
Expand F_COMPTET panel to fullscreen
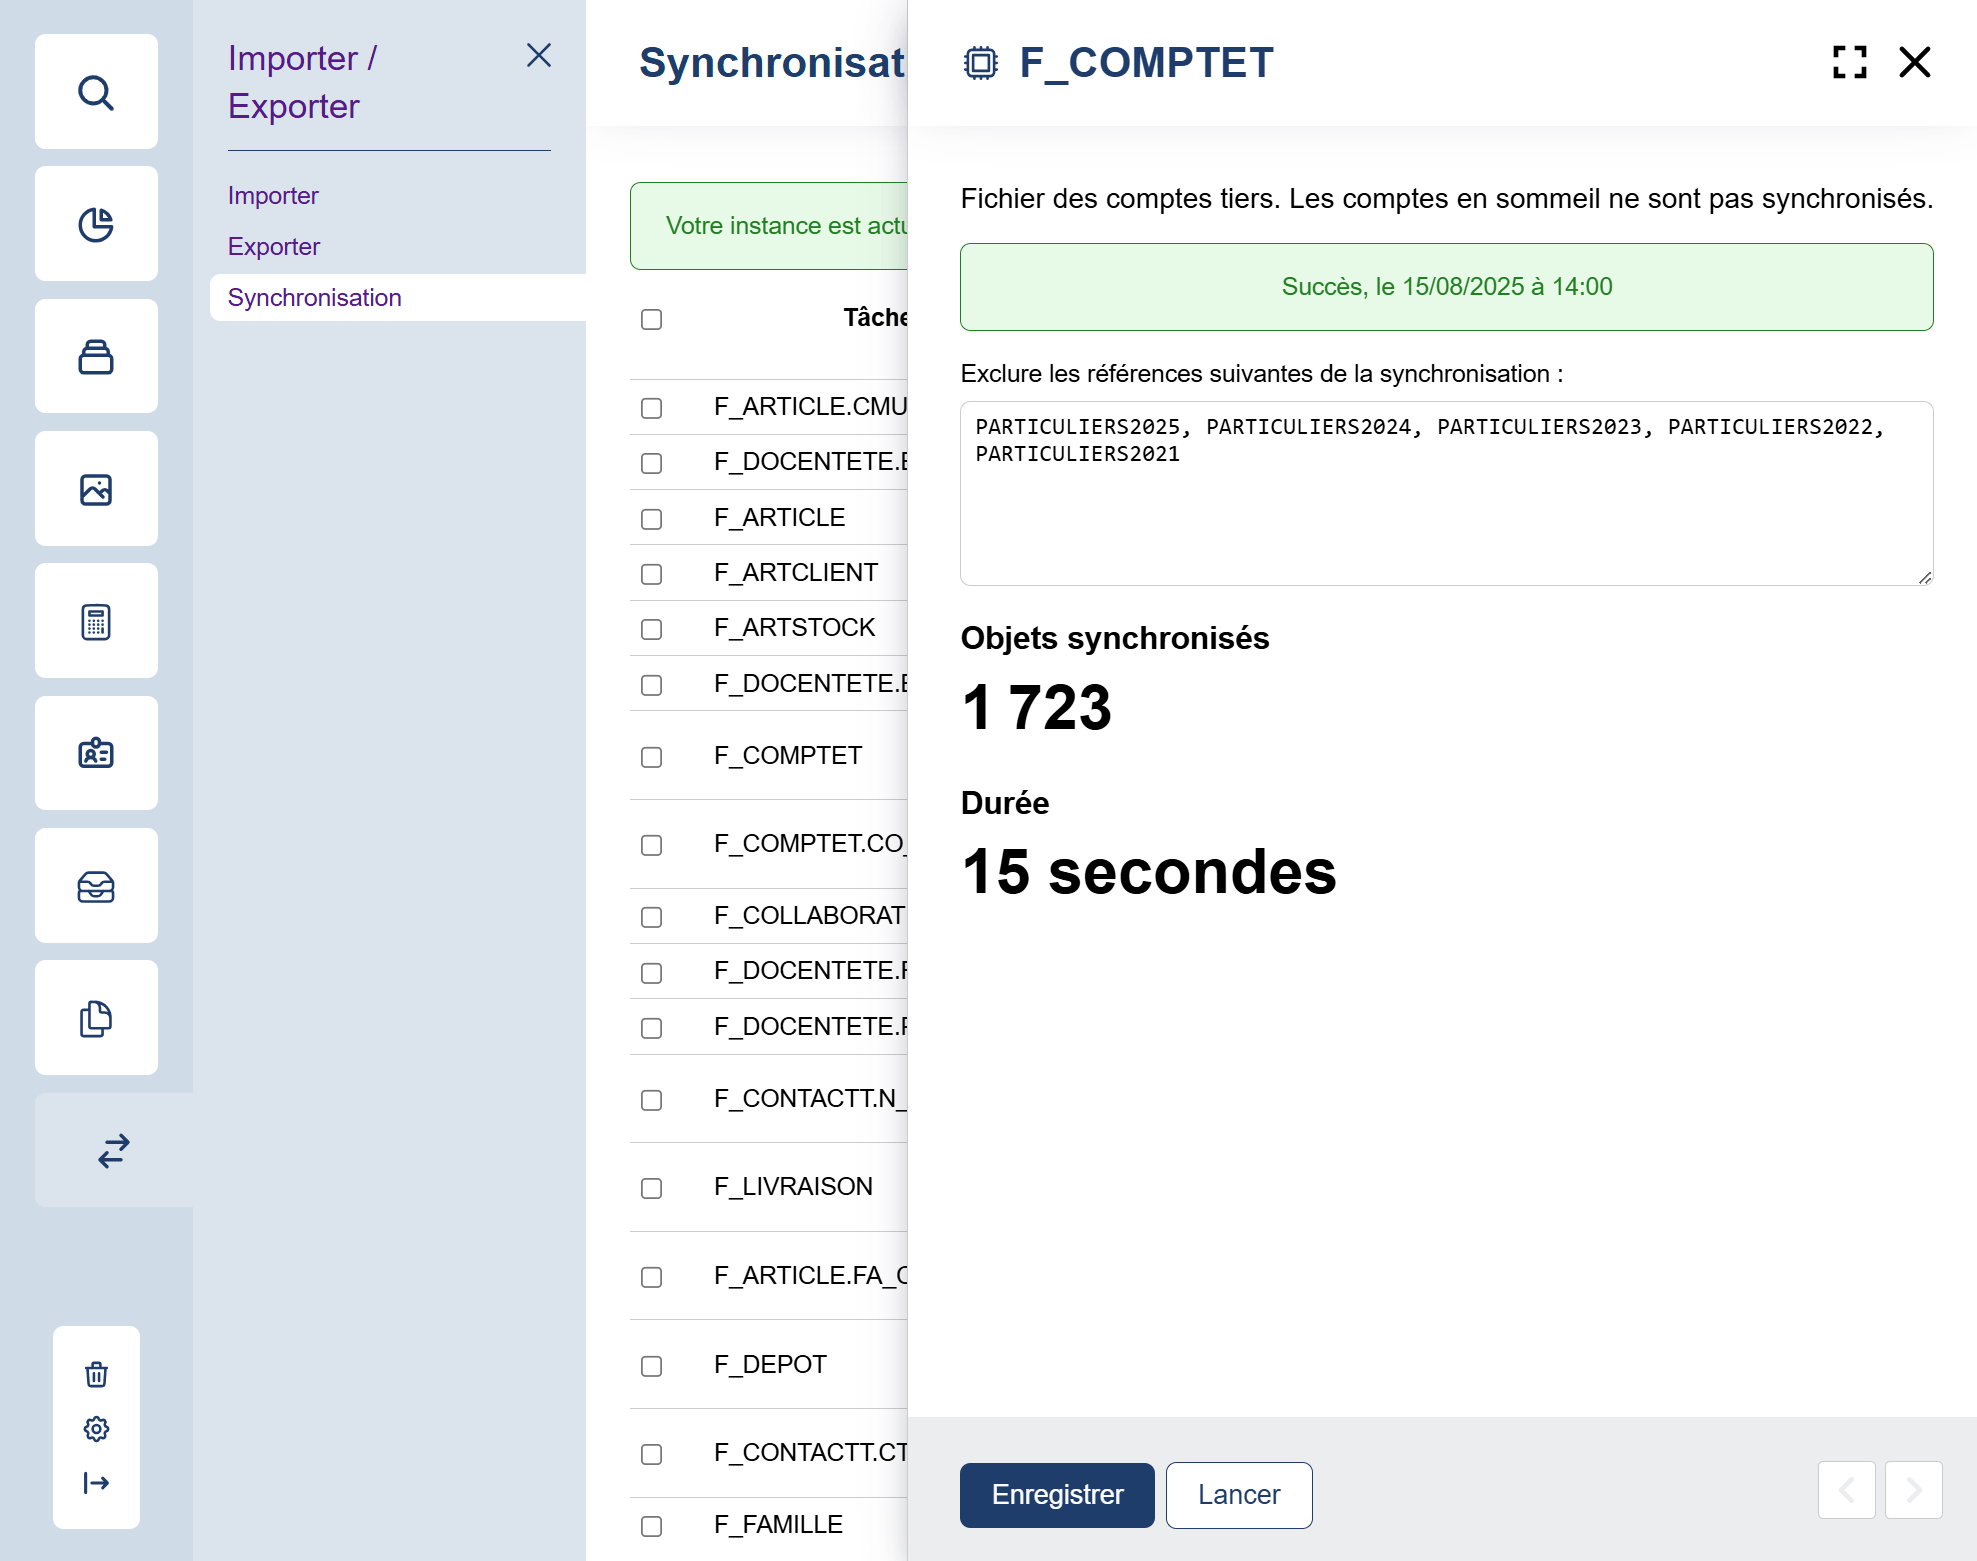pyautogui.click(x=1849, y=62)
